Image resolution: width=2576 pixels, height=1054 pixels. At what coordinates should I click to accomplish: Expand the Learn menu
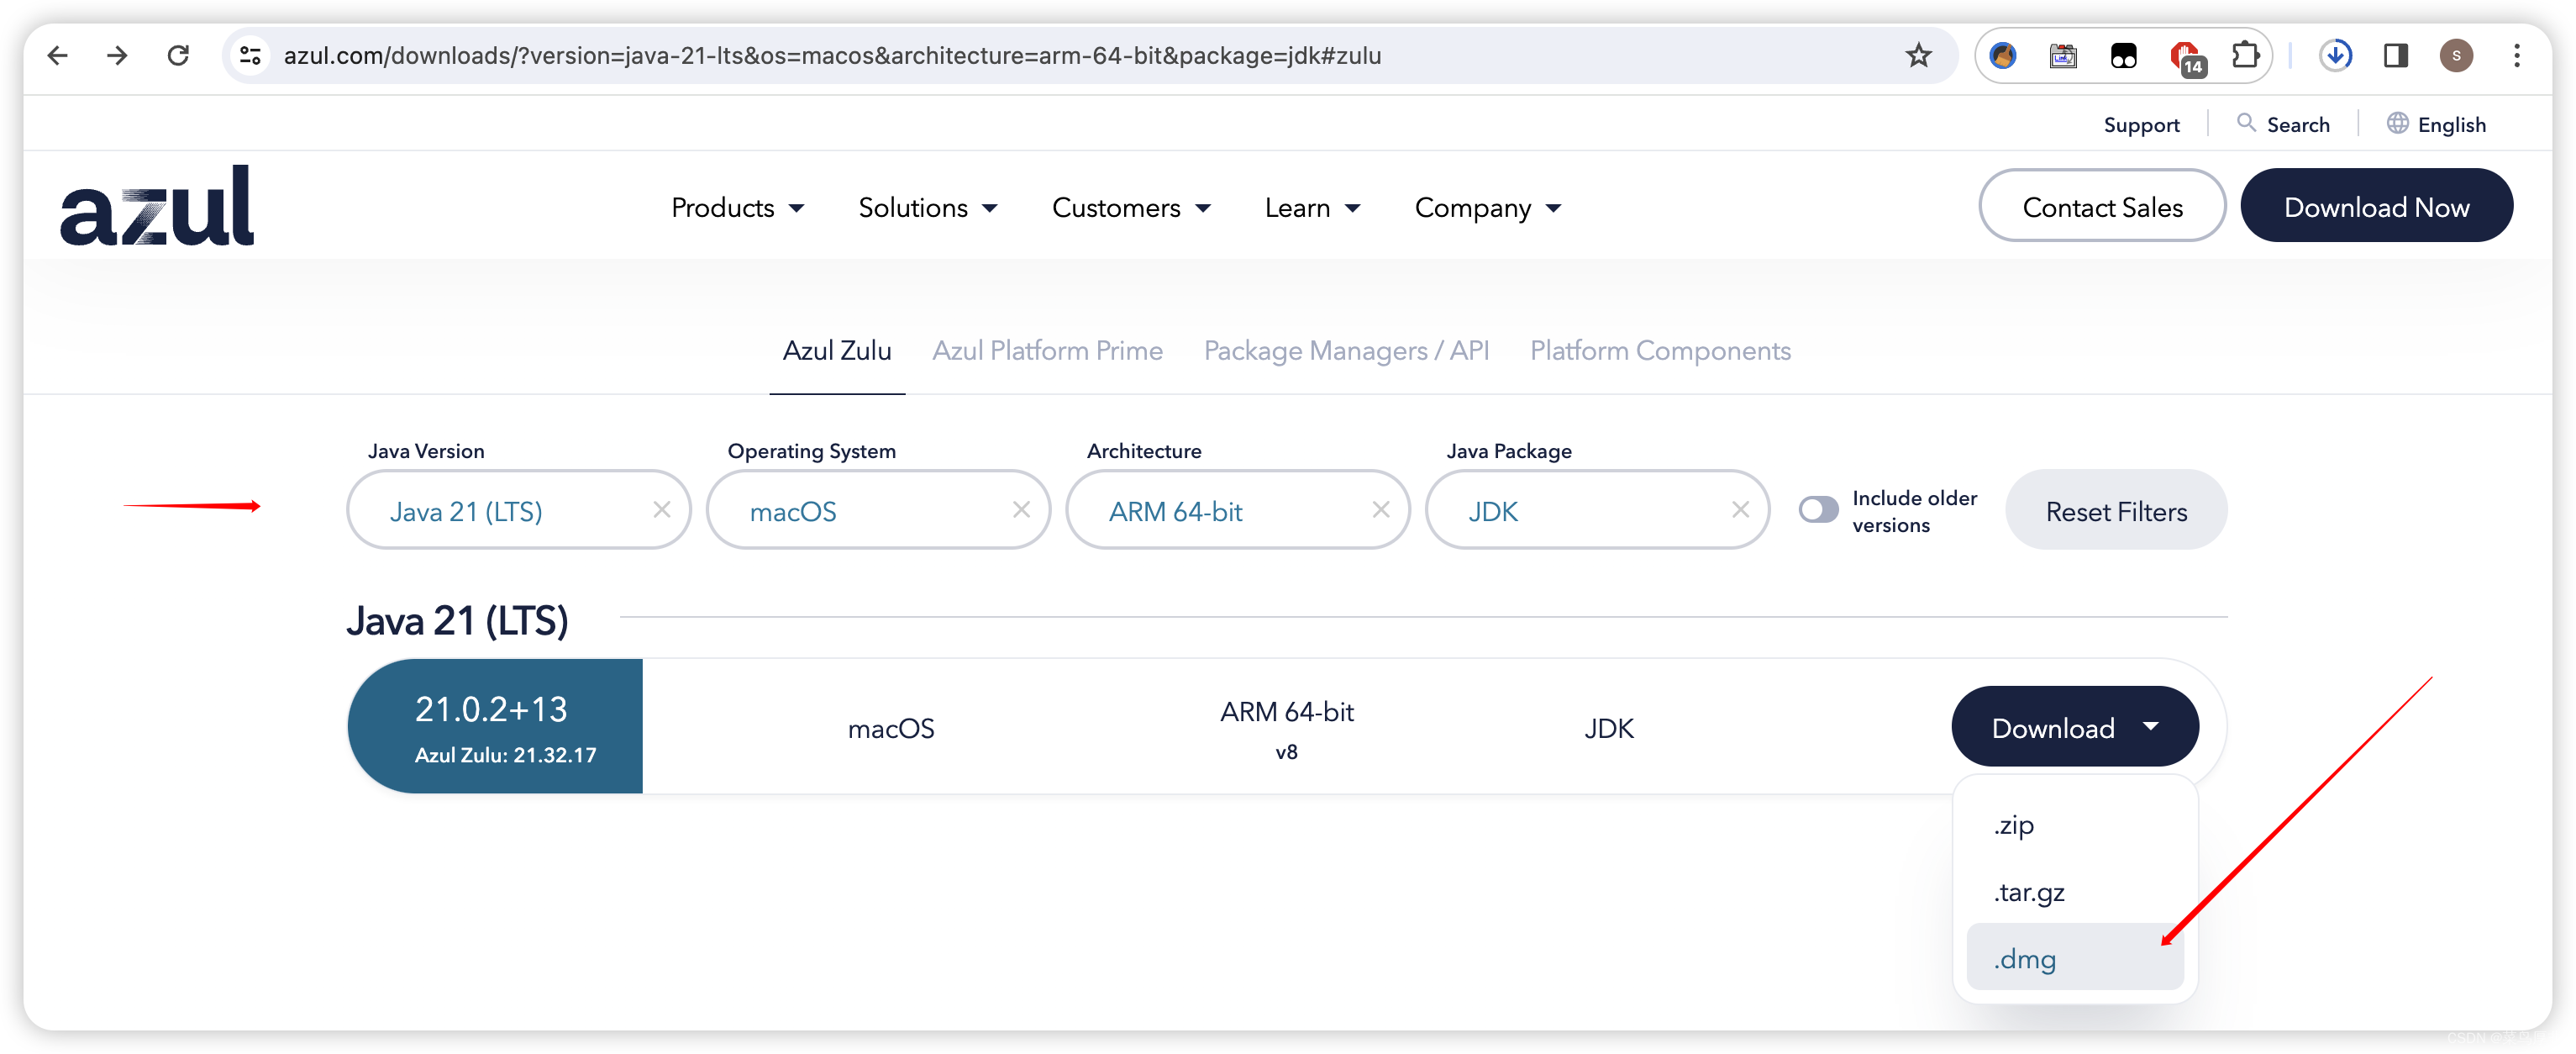click(1312, 208)
